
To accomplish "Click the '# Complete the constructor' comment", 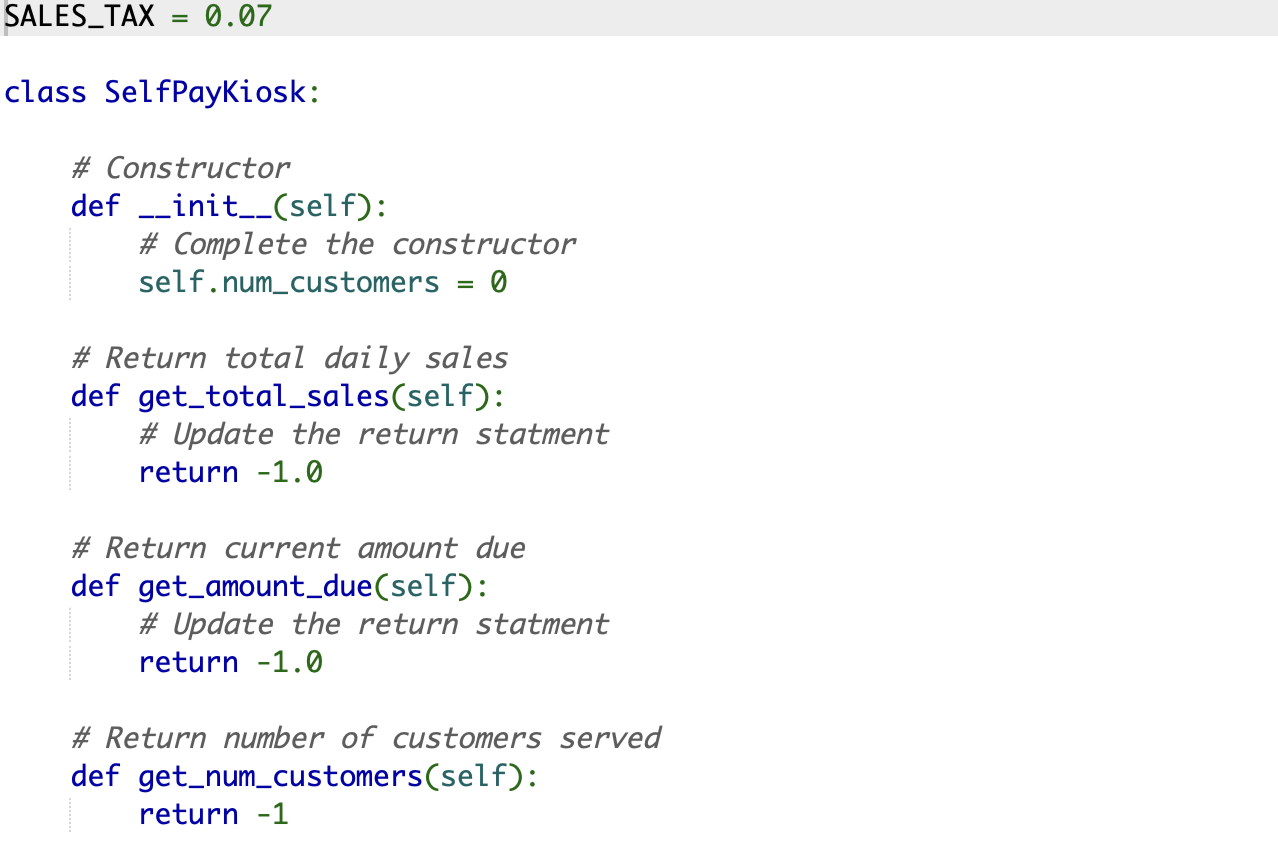I will [x=358, y=244].
